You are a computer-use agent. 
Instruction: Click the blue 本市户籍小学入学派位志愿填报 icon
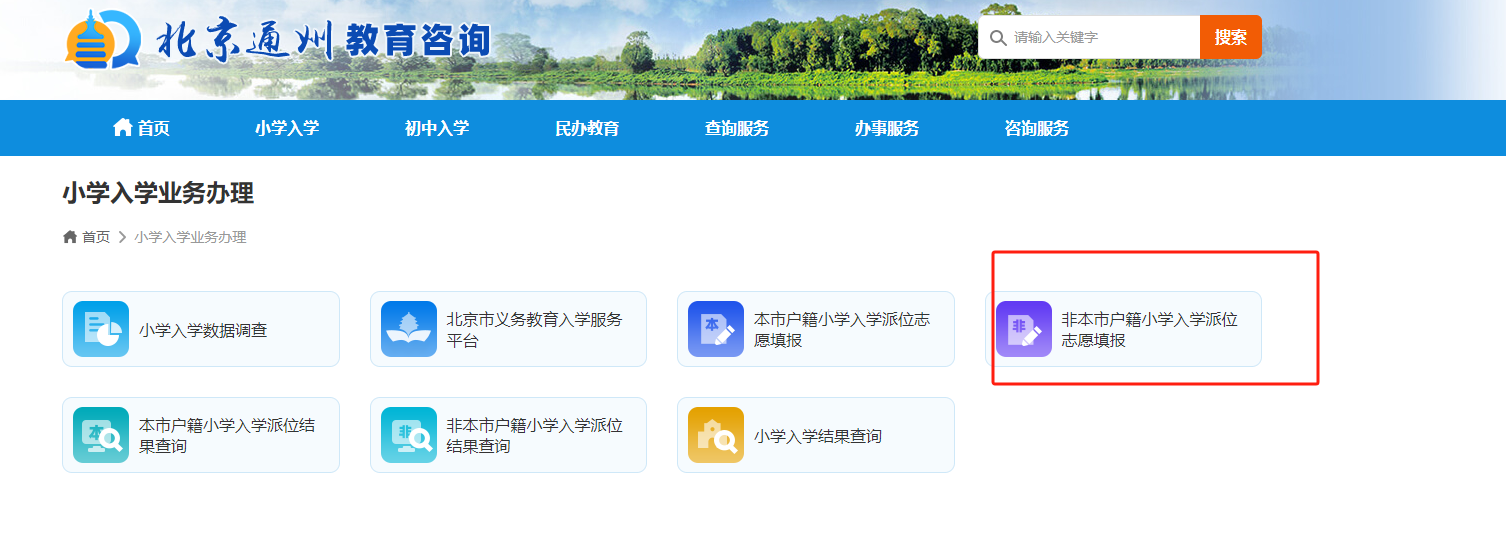(716, 329)
